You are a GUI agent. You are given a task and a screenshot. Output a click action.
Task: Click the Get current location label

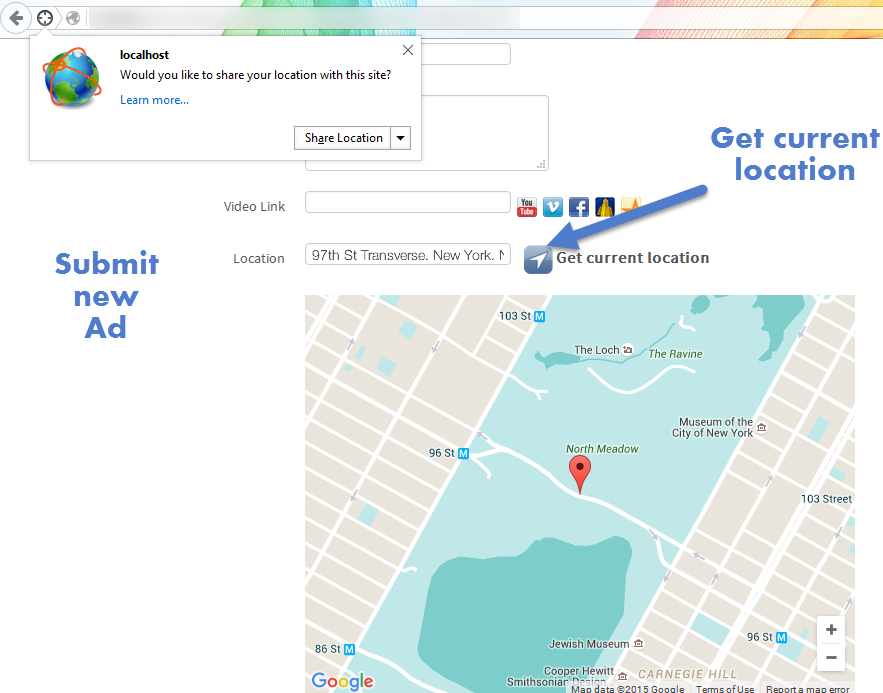[633, 258]
